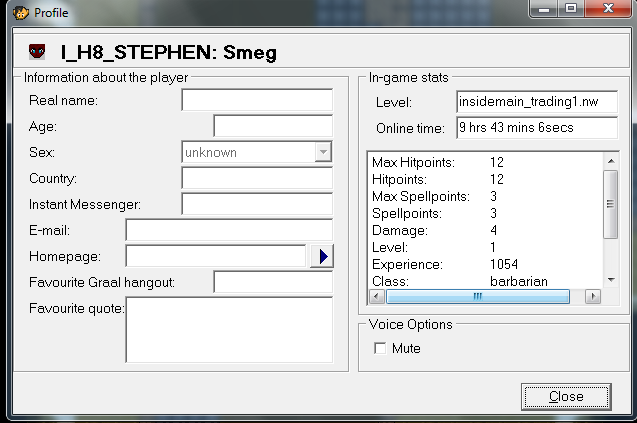637x423 pixels.
Task: Click the player head icon beside I_H8_STEPHEN
Action: tap(37, 52)
